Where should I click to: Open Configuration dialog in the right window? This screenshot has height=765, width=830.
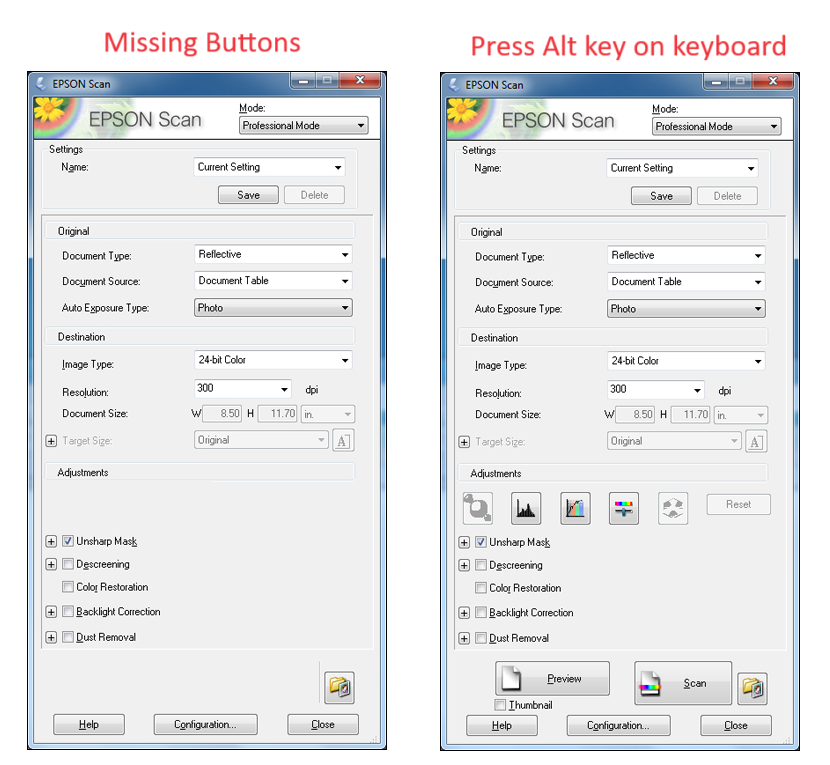click(618, 726)
